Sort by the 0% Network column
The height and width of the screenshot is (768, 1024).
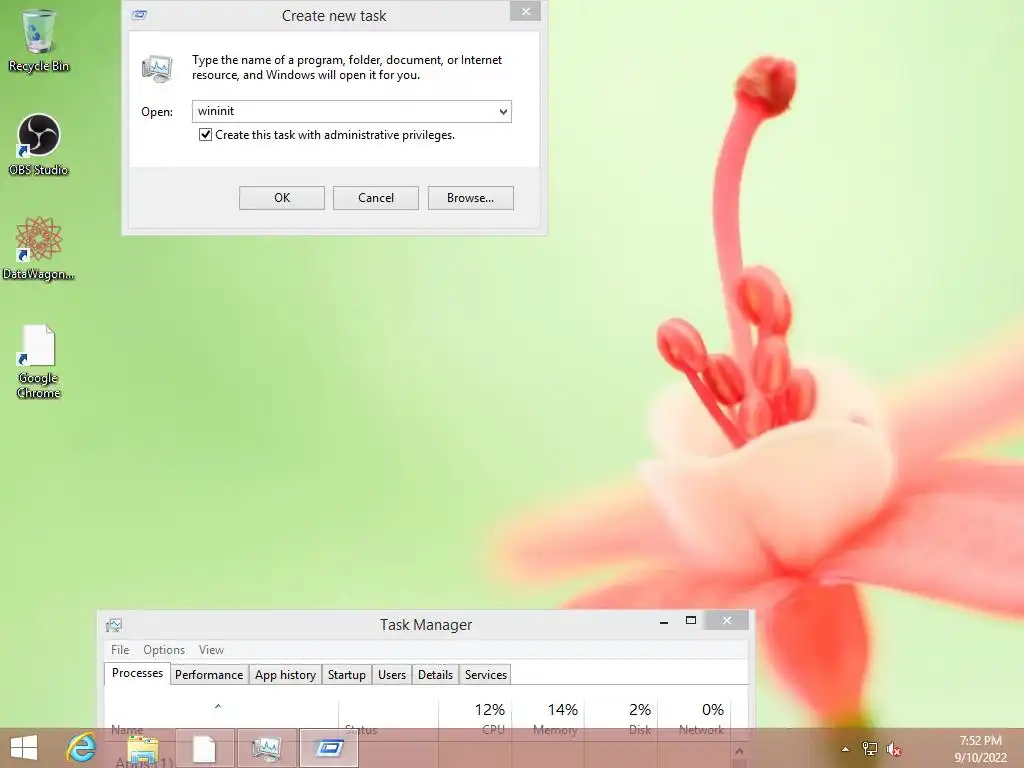(694, 718)
